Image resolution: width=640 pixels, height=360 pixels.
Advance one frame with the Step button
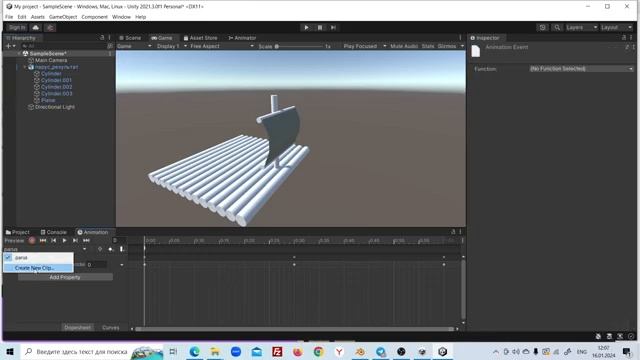(x=333, y=27)
